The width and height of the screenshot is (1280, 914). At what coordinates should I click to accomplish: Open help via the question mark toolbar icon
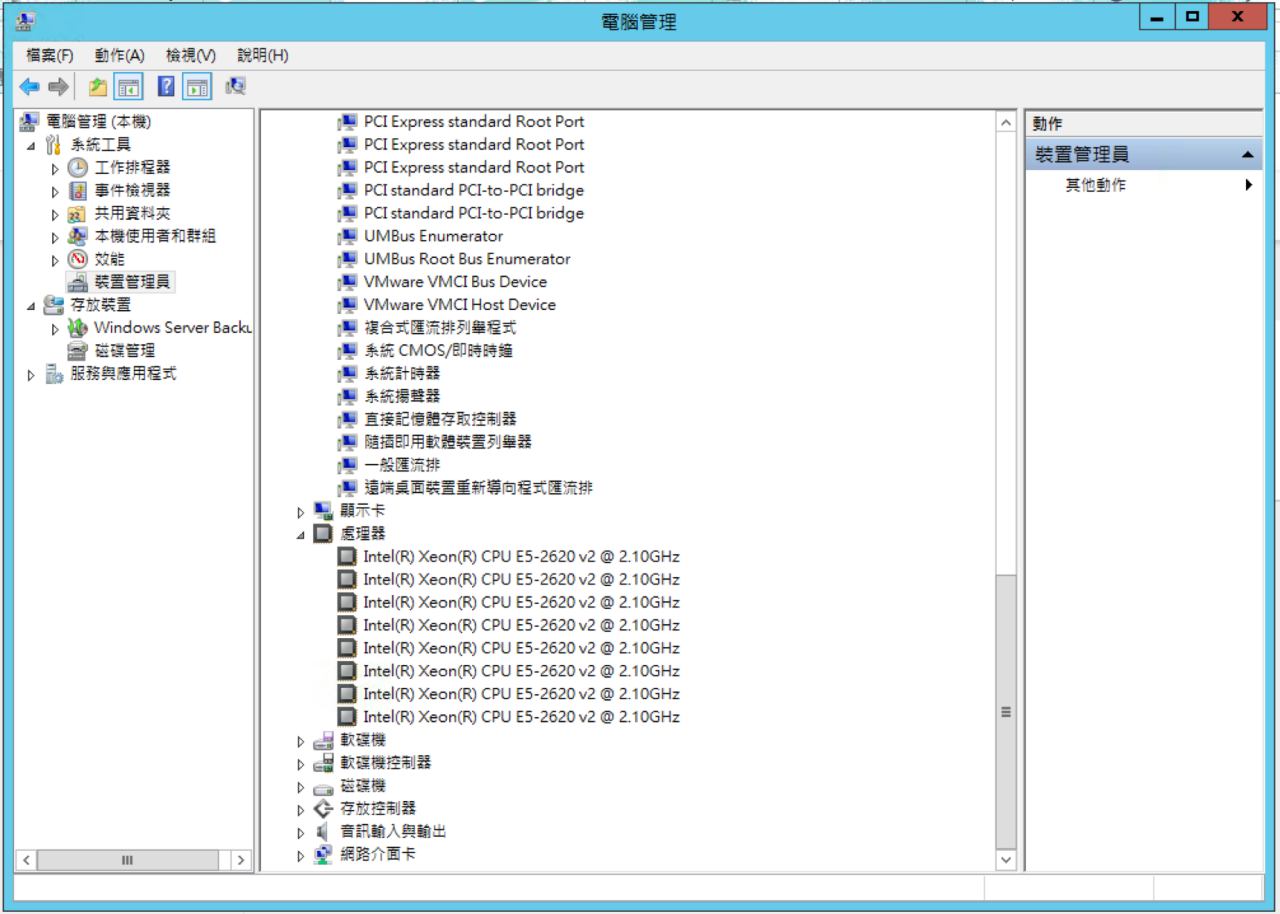[x=167, y=88]
